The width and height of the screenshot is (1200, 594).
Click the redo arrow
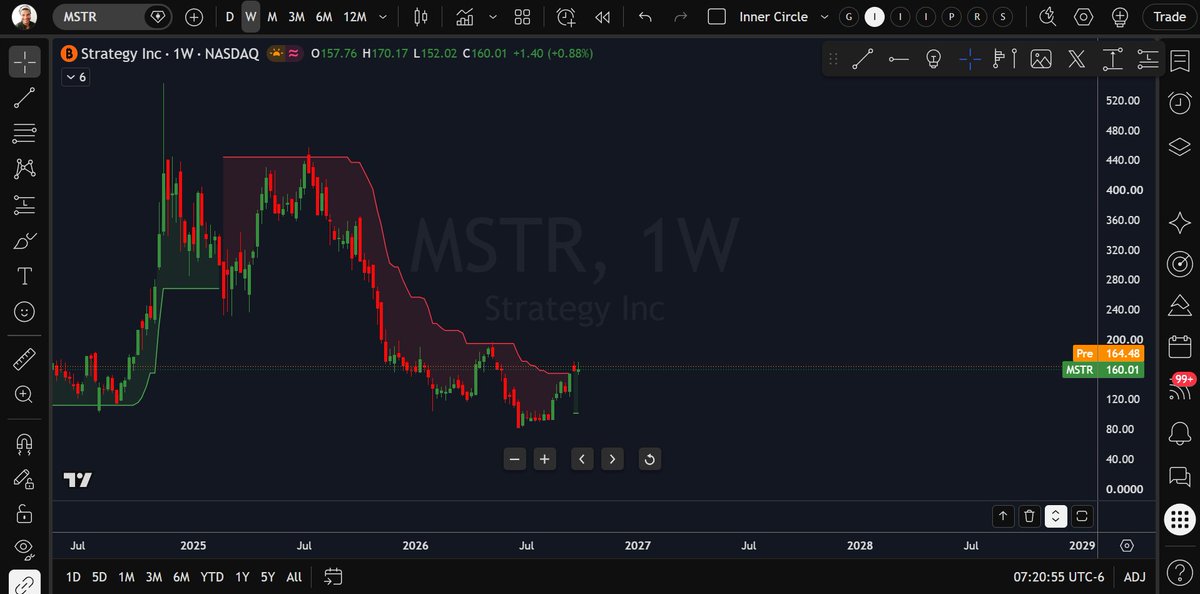pyautogui.click(x=681, y=17)
